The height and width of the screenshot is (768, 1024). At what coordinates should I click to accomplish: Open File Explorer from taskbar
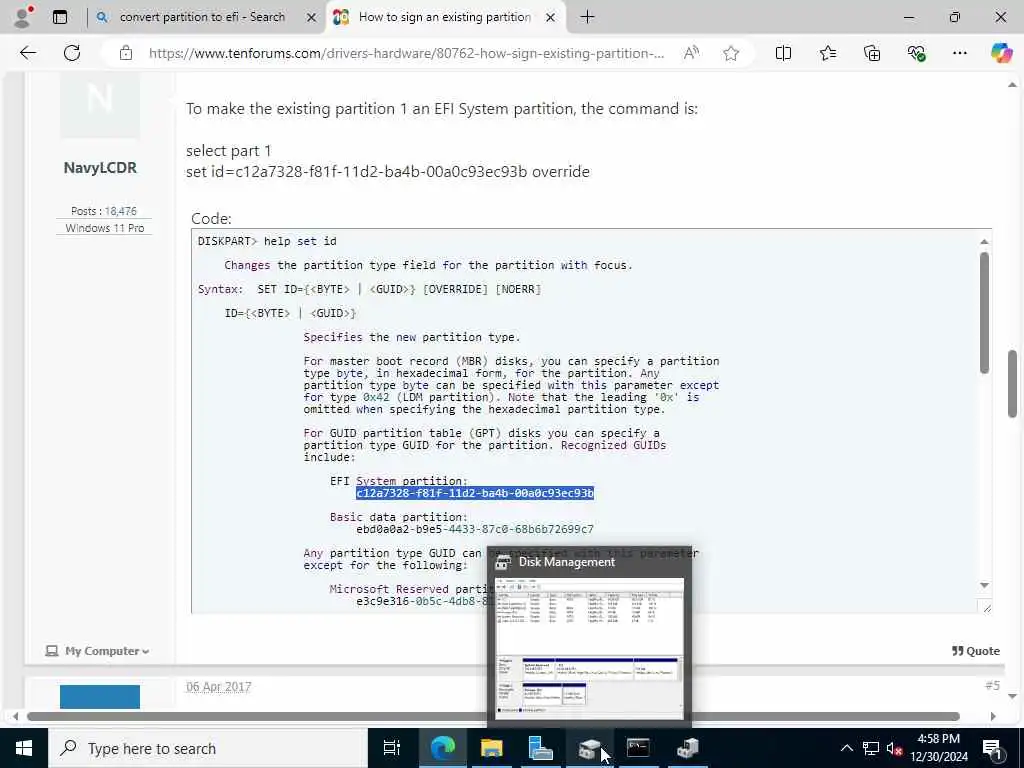pos(491,748)
